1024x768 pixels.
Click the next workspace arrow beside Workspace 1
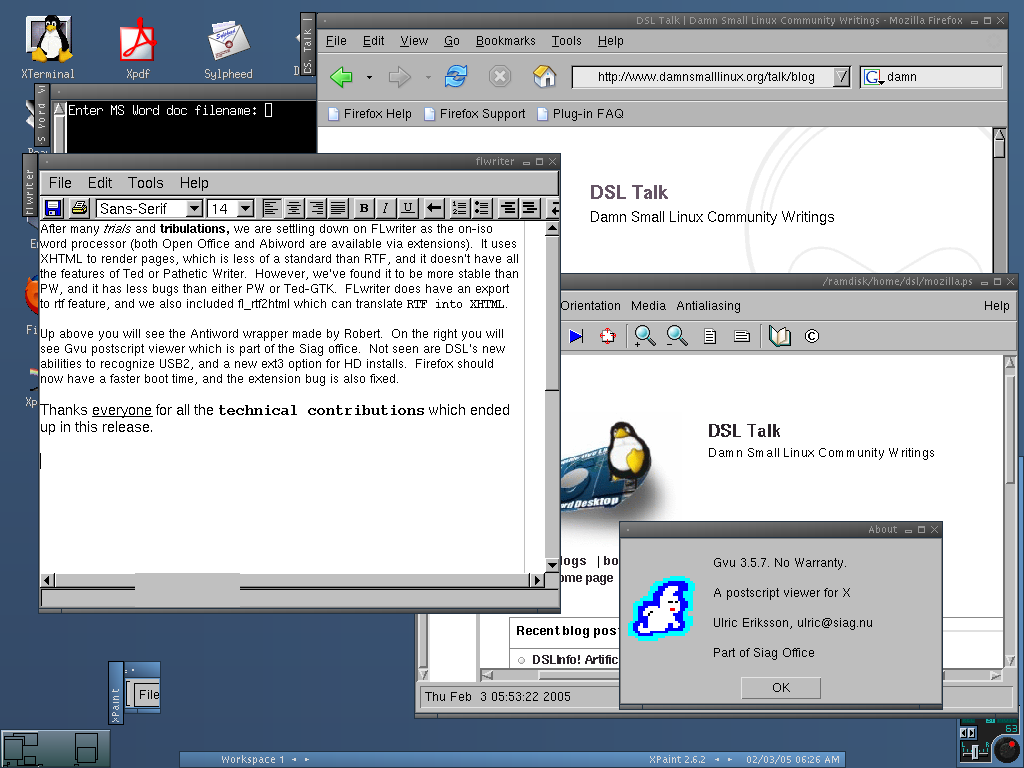coord(307,760)
